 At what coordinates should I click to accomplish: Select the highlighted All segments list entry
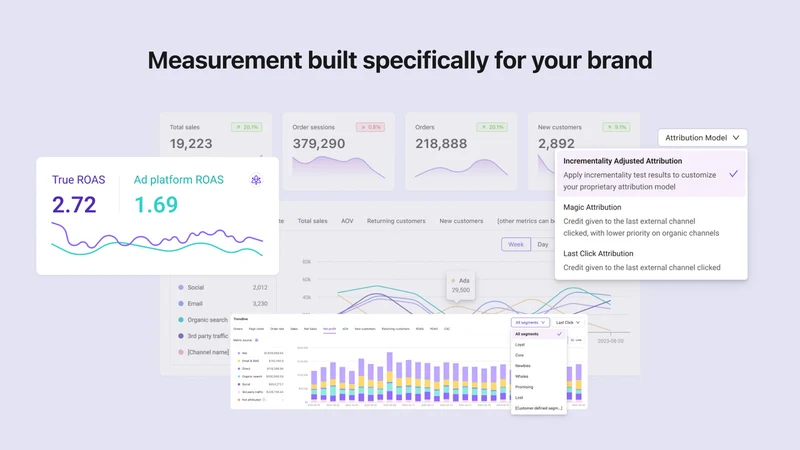tap(538, 334)
